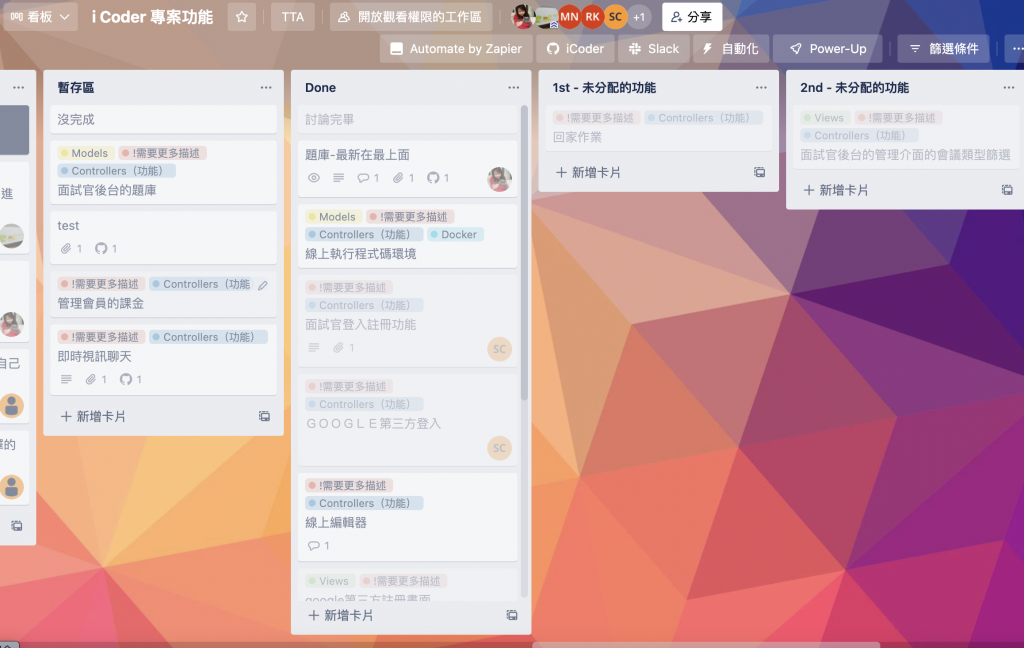Click the Models label on 面試官後台的題庫 card
The height and width of the screenshot is (648, 1024).
pyautogui.click(x=84, y=153)
